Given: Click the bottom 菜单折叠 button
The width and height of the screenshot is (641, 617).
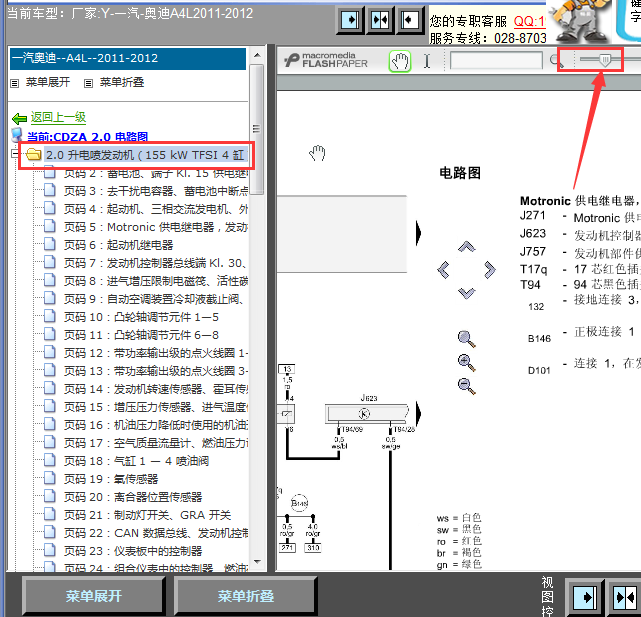Looking at the screenshot, I should coord(246,596).
